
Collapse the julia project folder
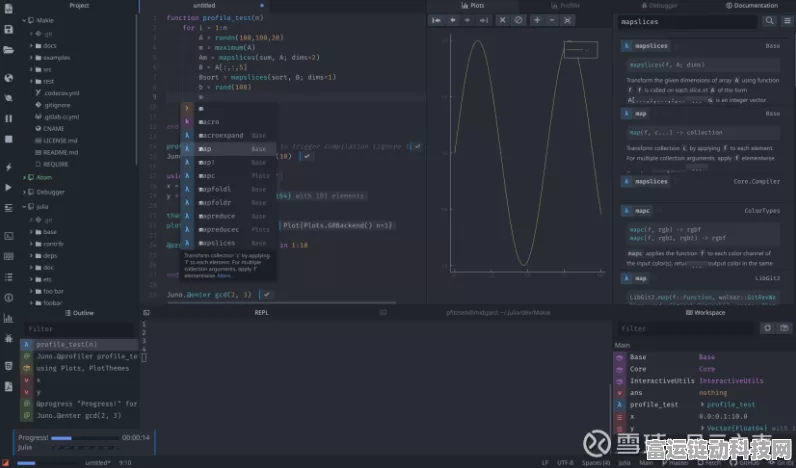pos(24,207)
